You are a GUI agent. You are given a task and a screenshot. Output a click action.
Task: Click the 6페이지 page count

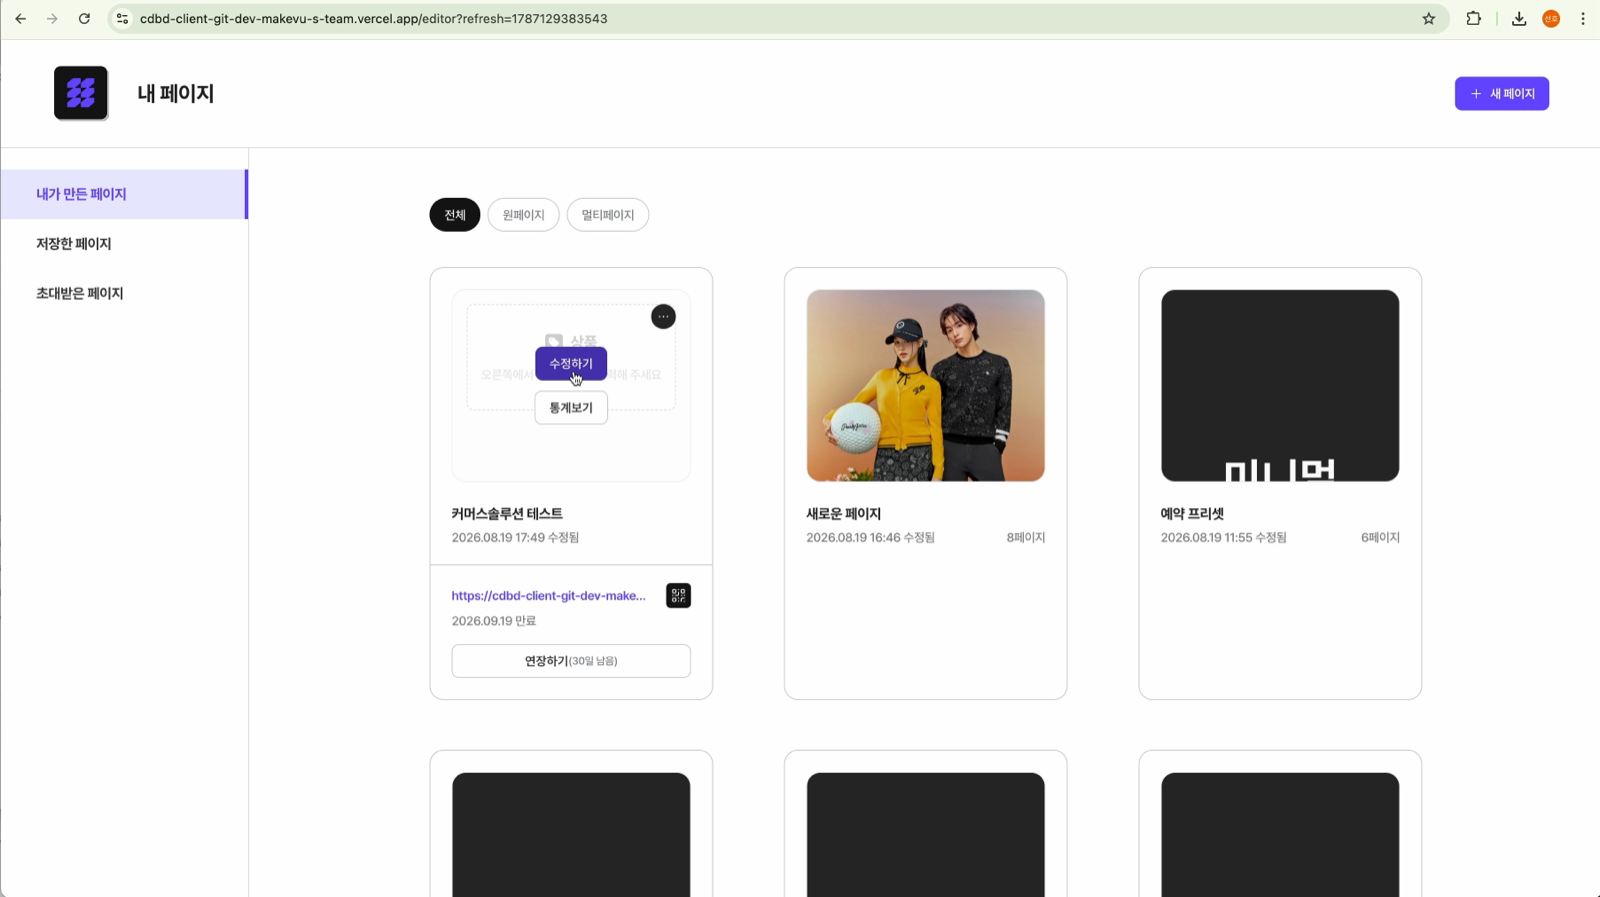point(1380,538)
